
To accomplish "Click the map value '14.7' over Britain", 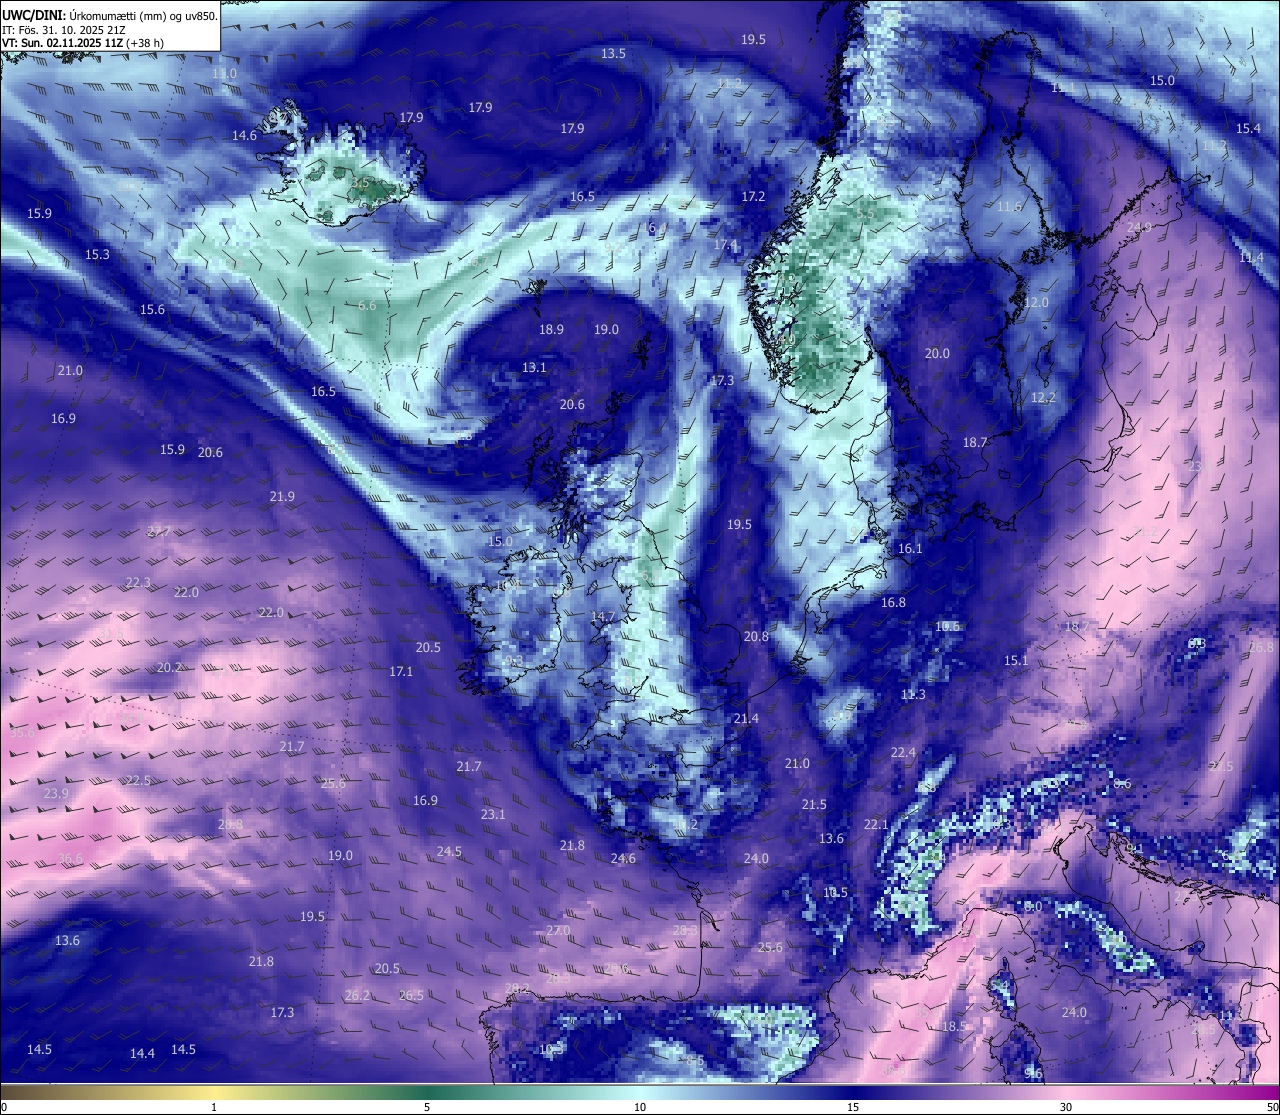I will [x=602, y=616].
